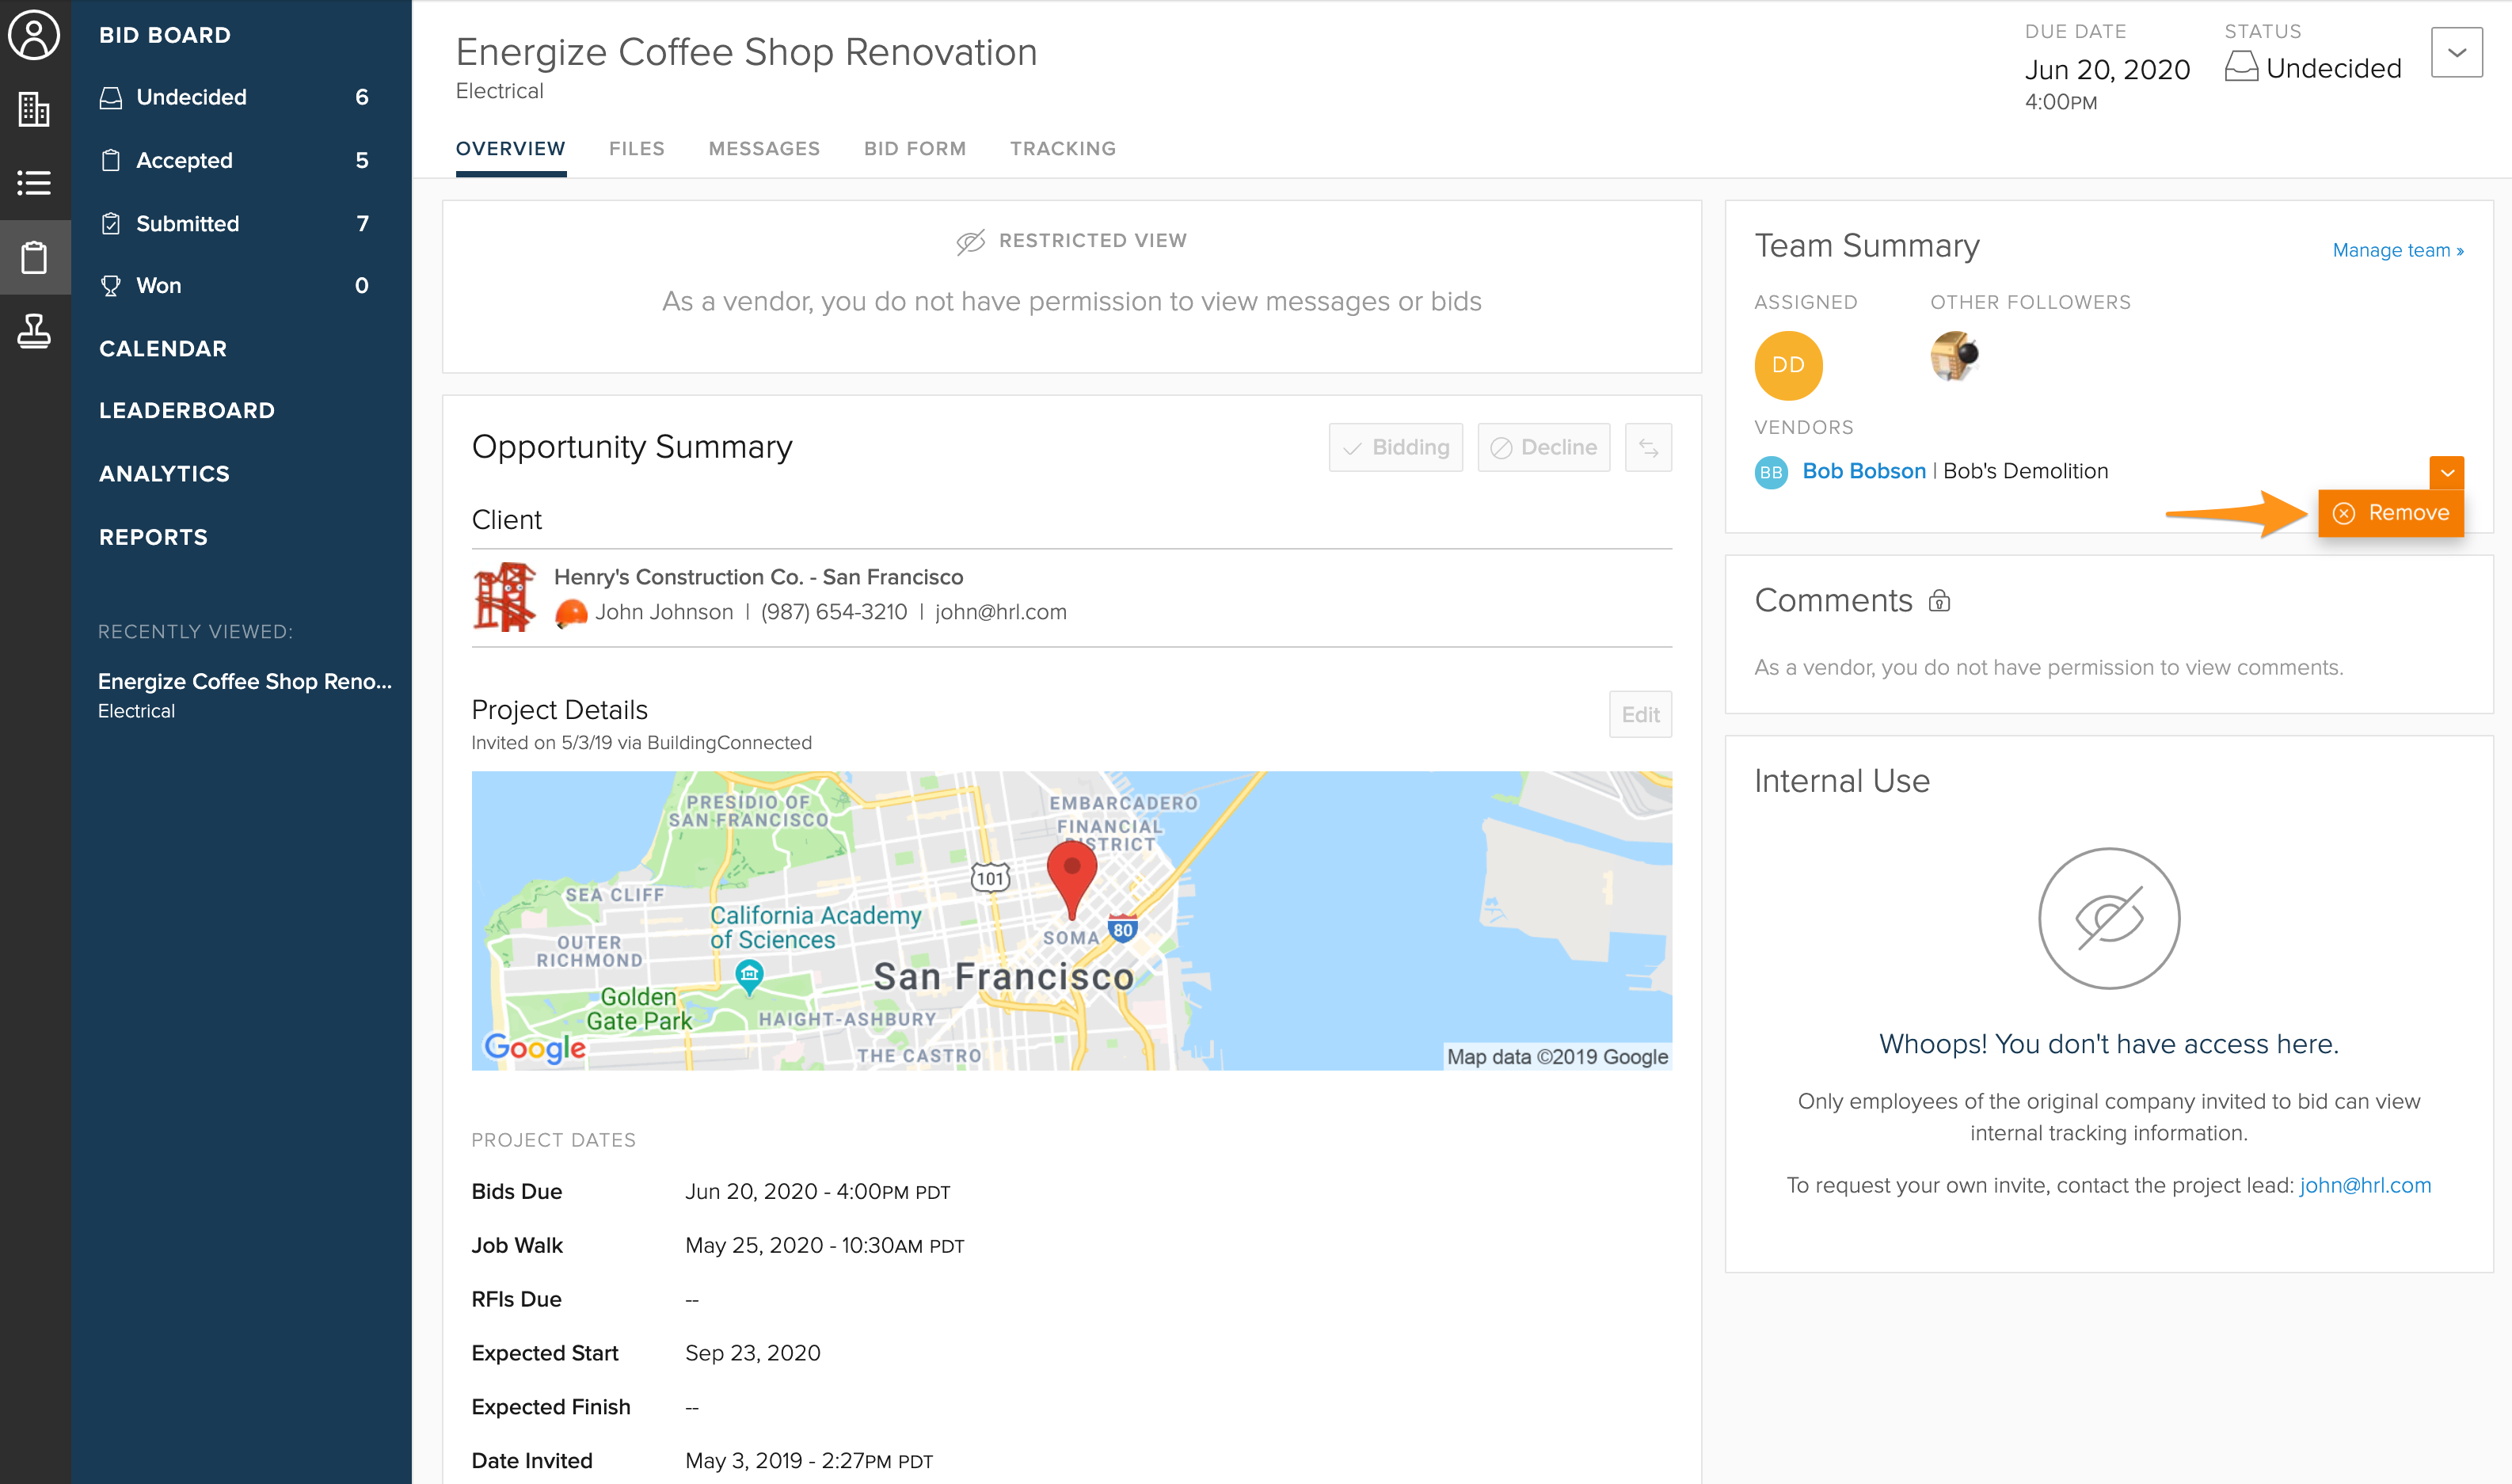This screenshot has width=2512, height=1484.
Task: Select the clipboard bid board sidebar icon
Action: [34, 258]
